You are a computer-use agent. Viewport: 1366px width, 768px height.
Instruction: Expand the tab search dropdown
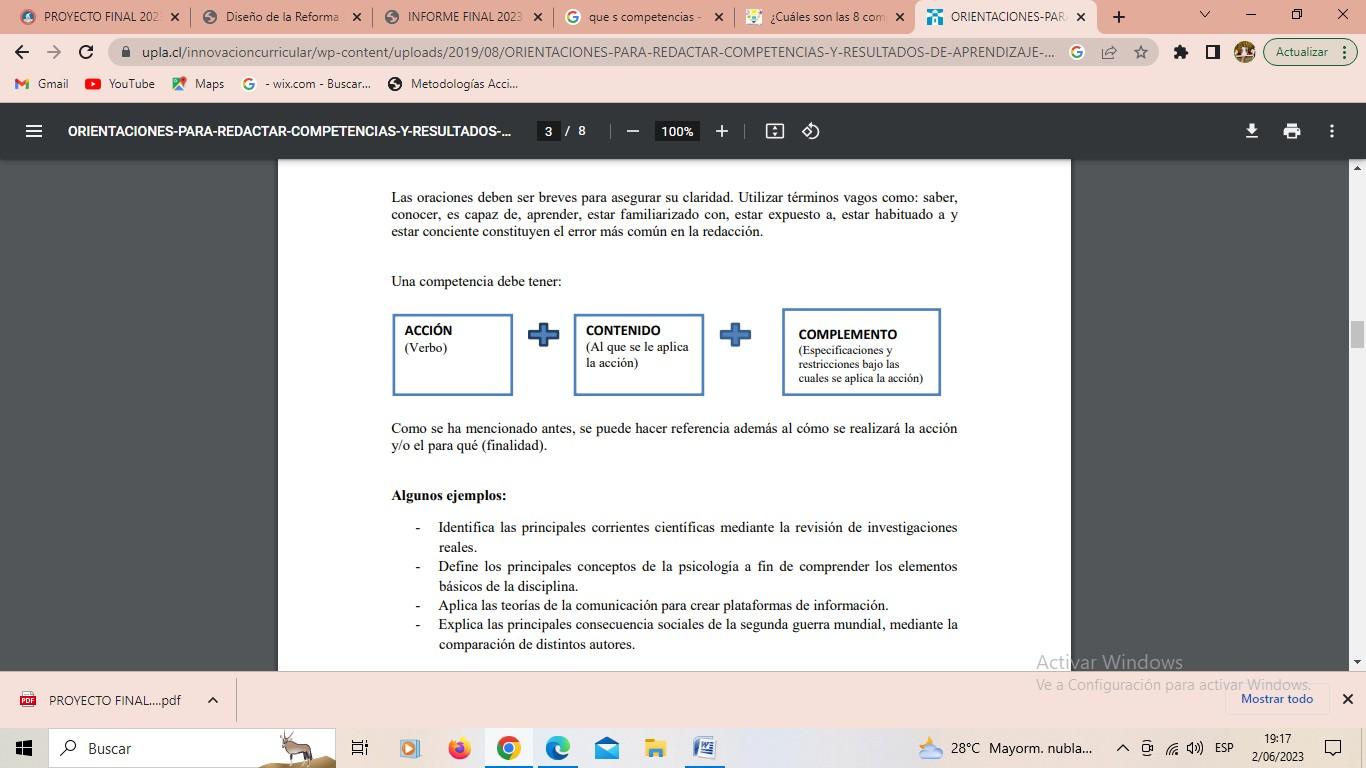1204,15
